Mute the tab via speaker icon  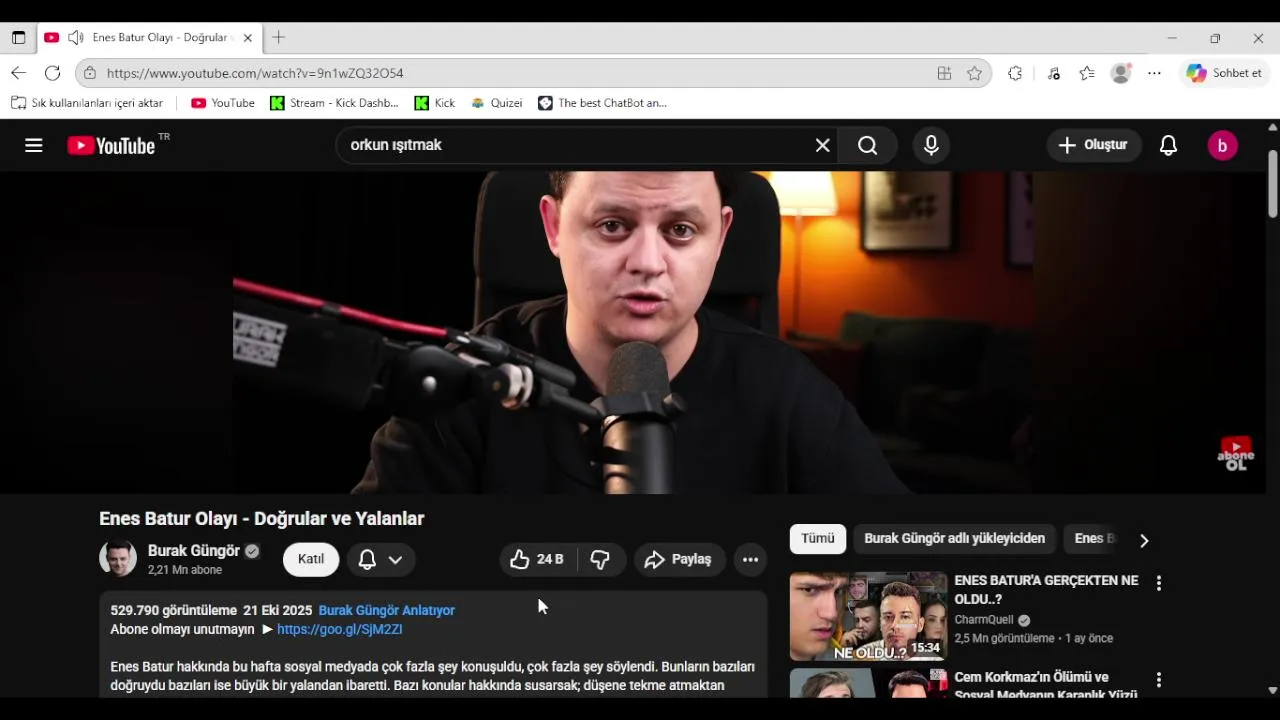click(75, 38)
